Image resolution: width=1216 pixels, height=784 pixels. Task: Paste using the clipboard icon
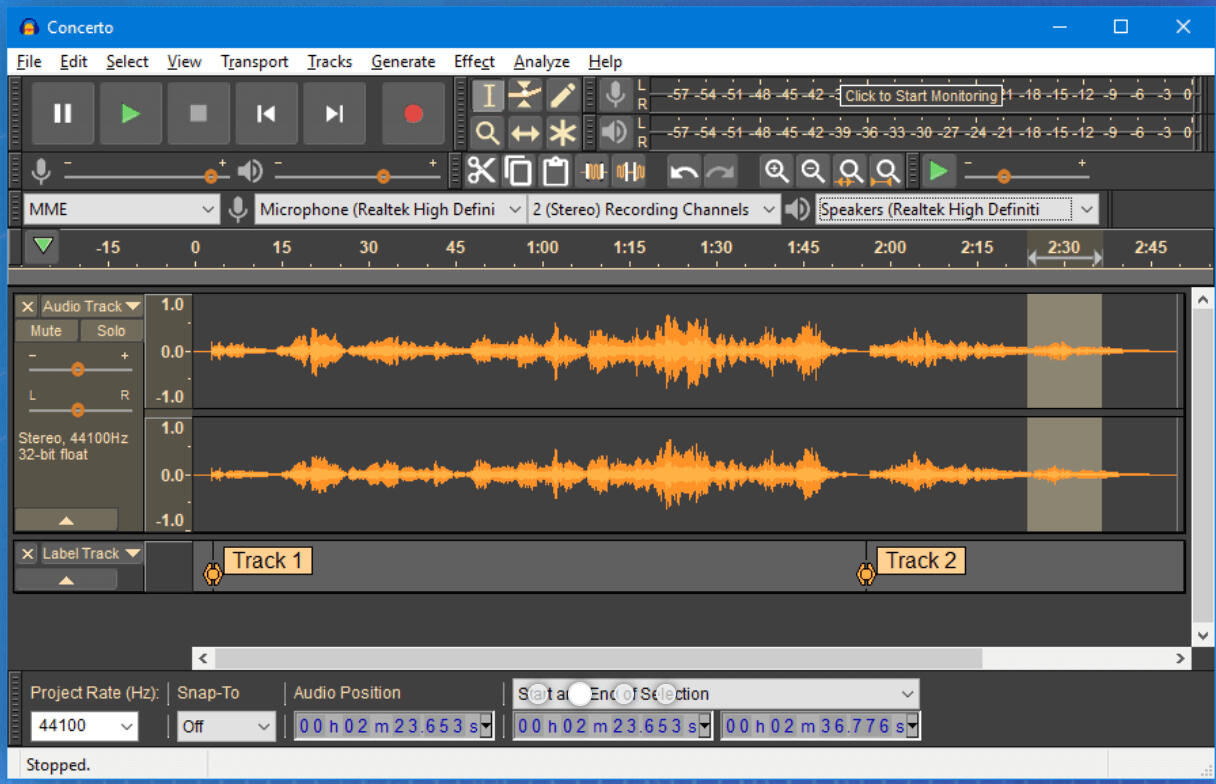coord(555,171)
